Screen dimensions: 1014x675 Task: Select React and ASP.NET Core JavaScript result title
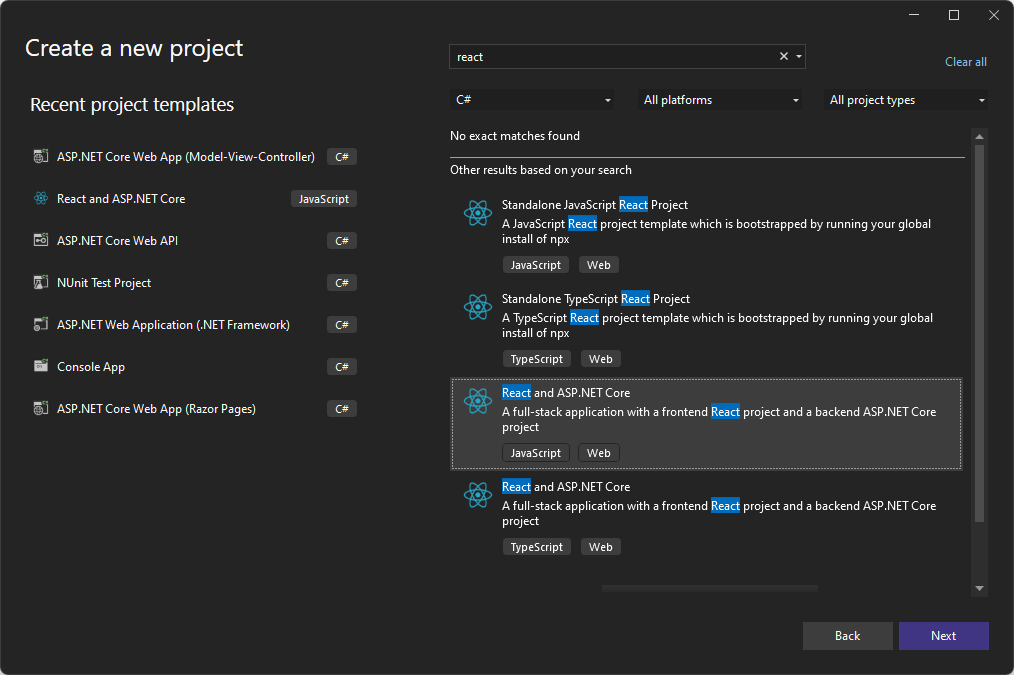[x=566, y=392]
